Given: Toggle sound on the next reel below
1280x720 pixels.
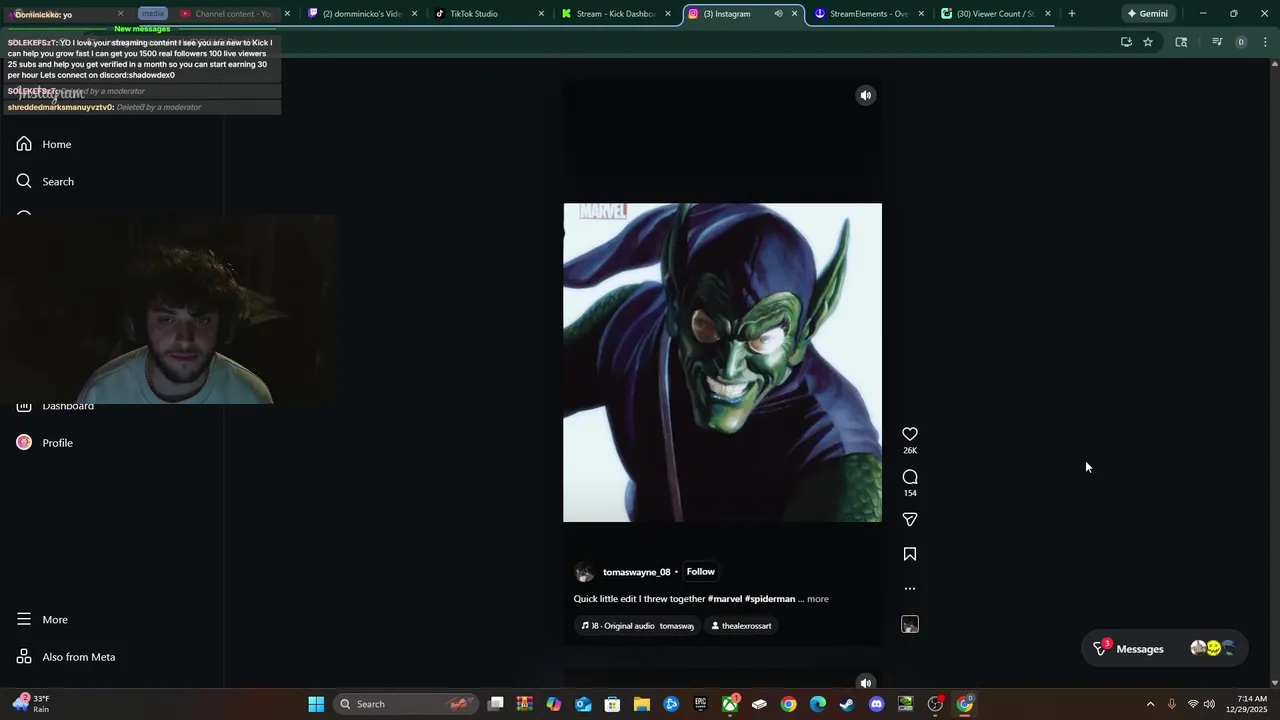Looking at the screenshot, I should (866, 682).
